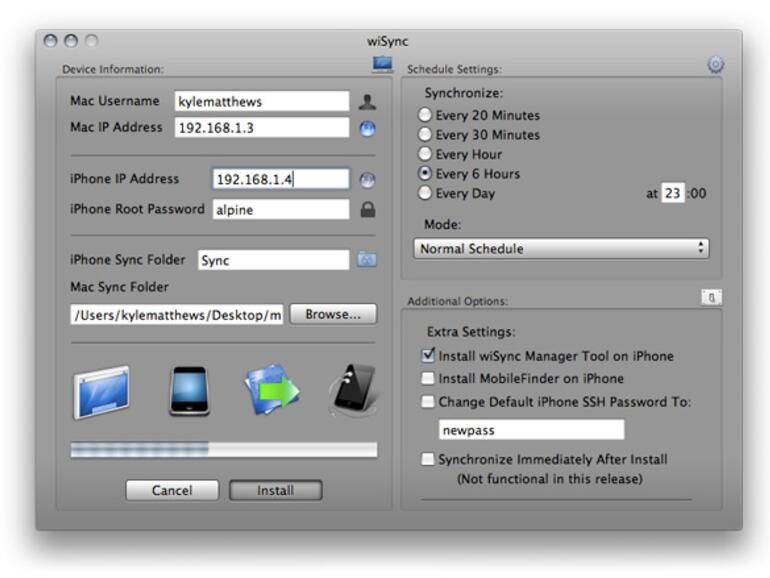Click the Cancel button
The height and width of the screenshot is (578, 770).
pos(172,491)
